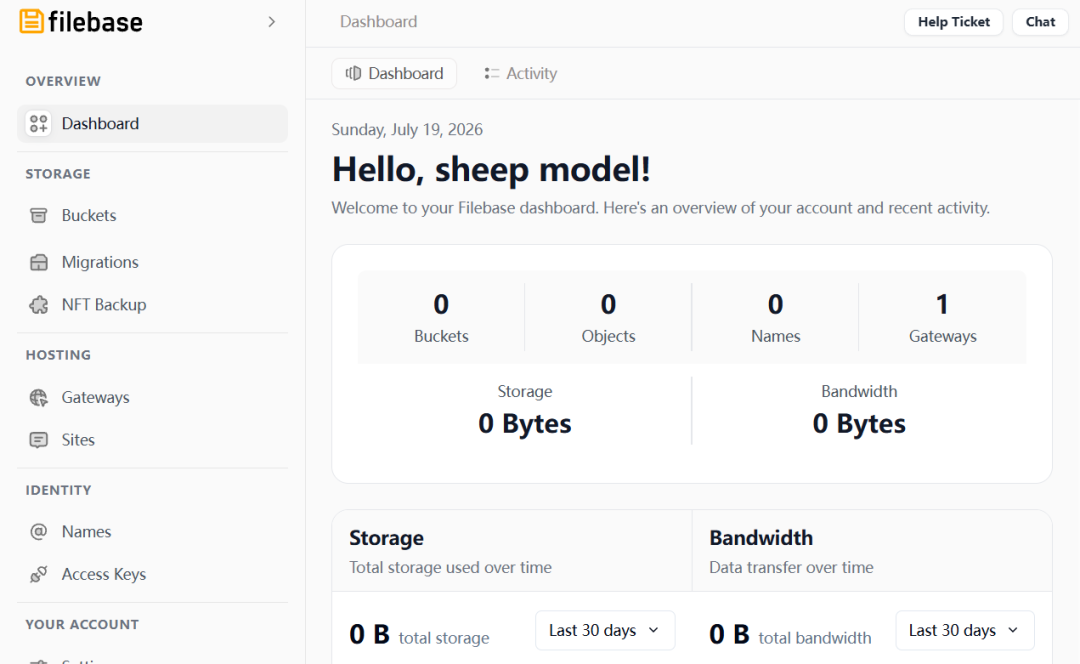
Task: Open the Migrations icon in sidebar
Action: point(39,262)
